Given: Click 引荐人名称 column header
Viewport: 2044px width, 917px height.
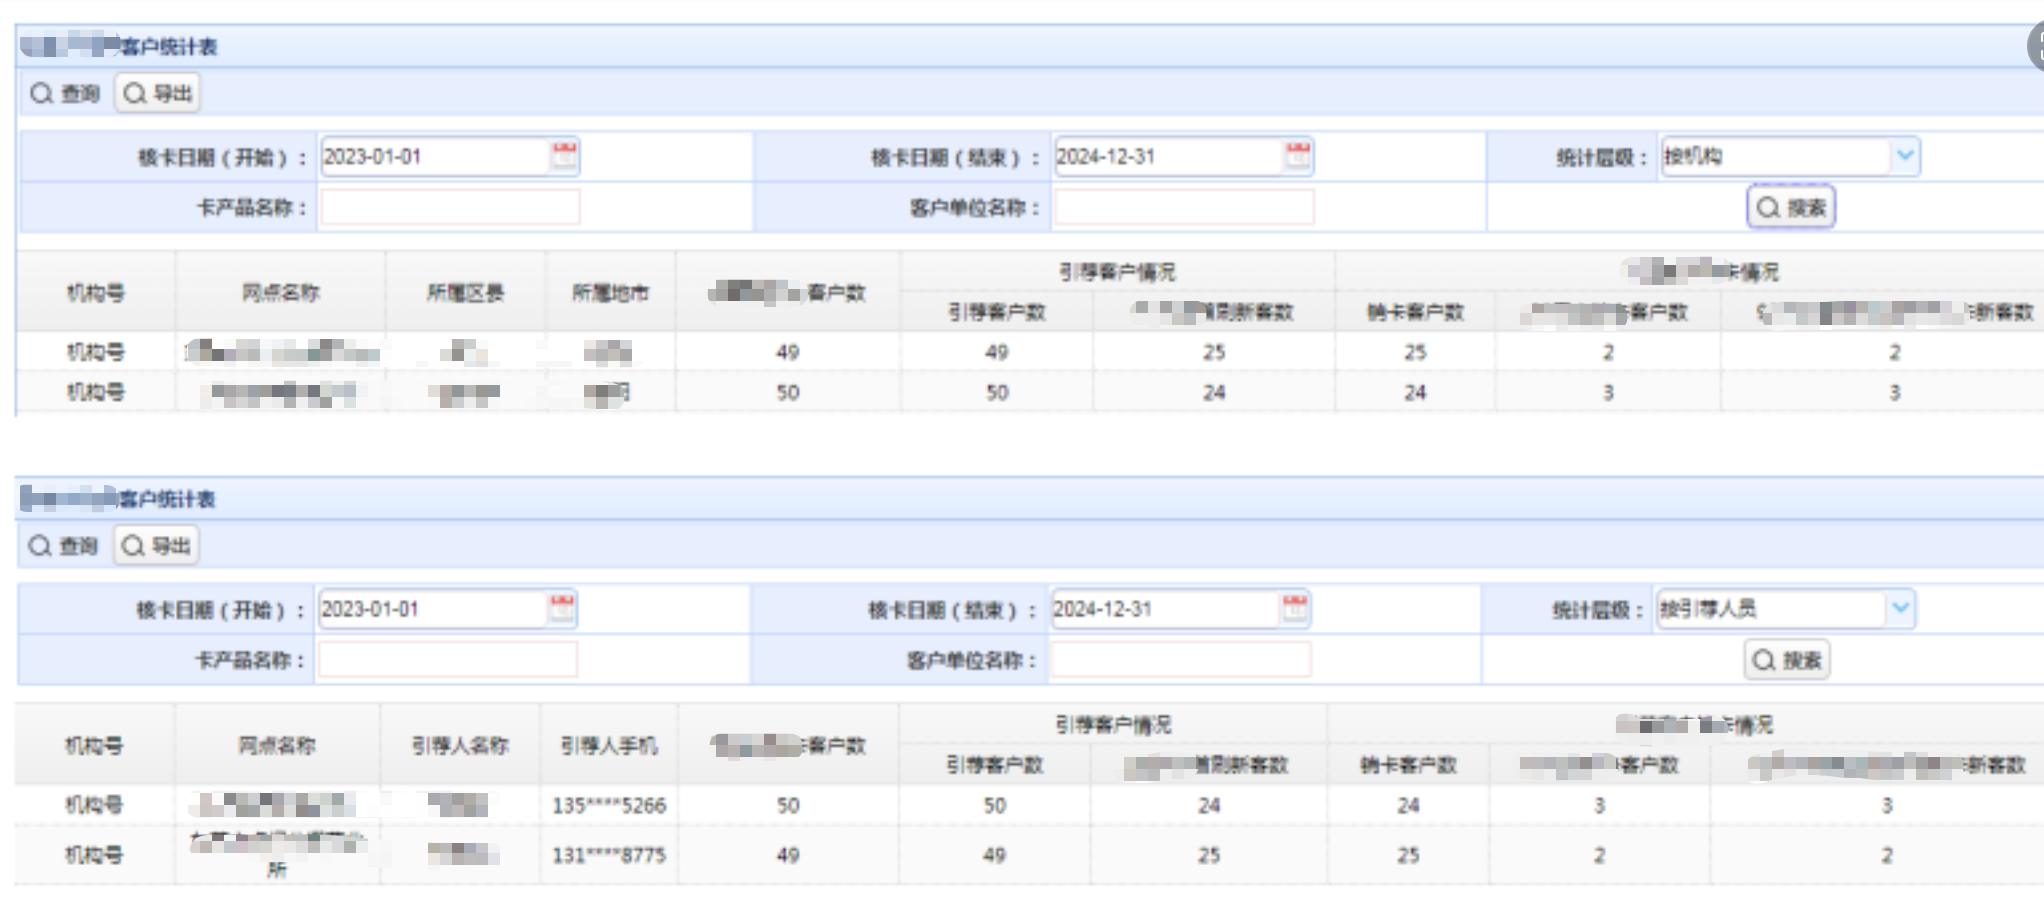Looking at the screenshot, I should click(460, 745).
